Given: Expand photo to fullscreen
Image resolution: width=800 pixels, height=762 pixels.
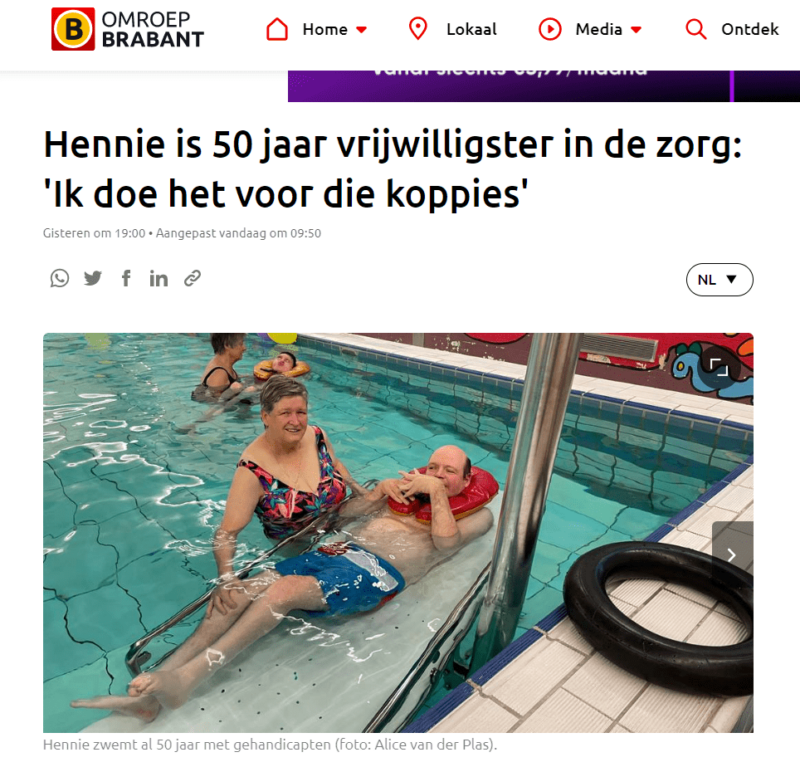Looking at the screenshot, I should (719, 367).
